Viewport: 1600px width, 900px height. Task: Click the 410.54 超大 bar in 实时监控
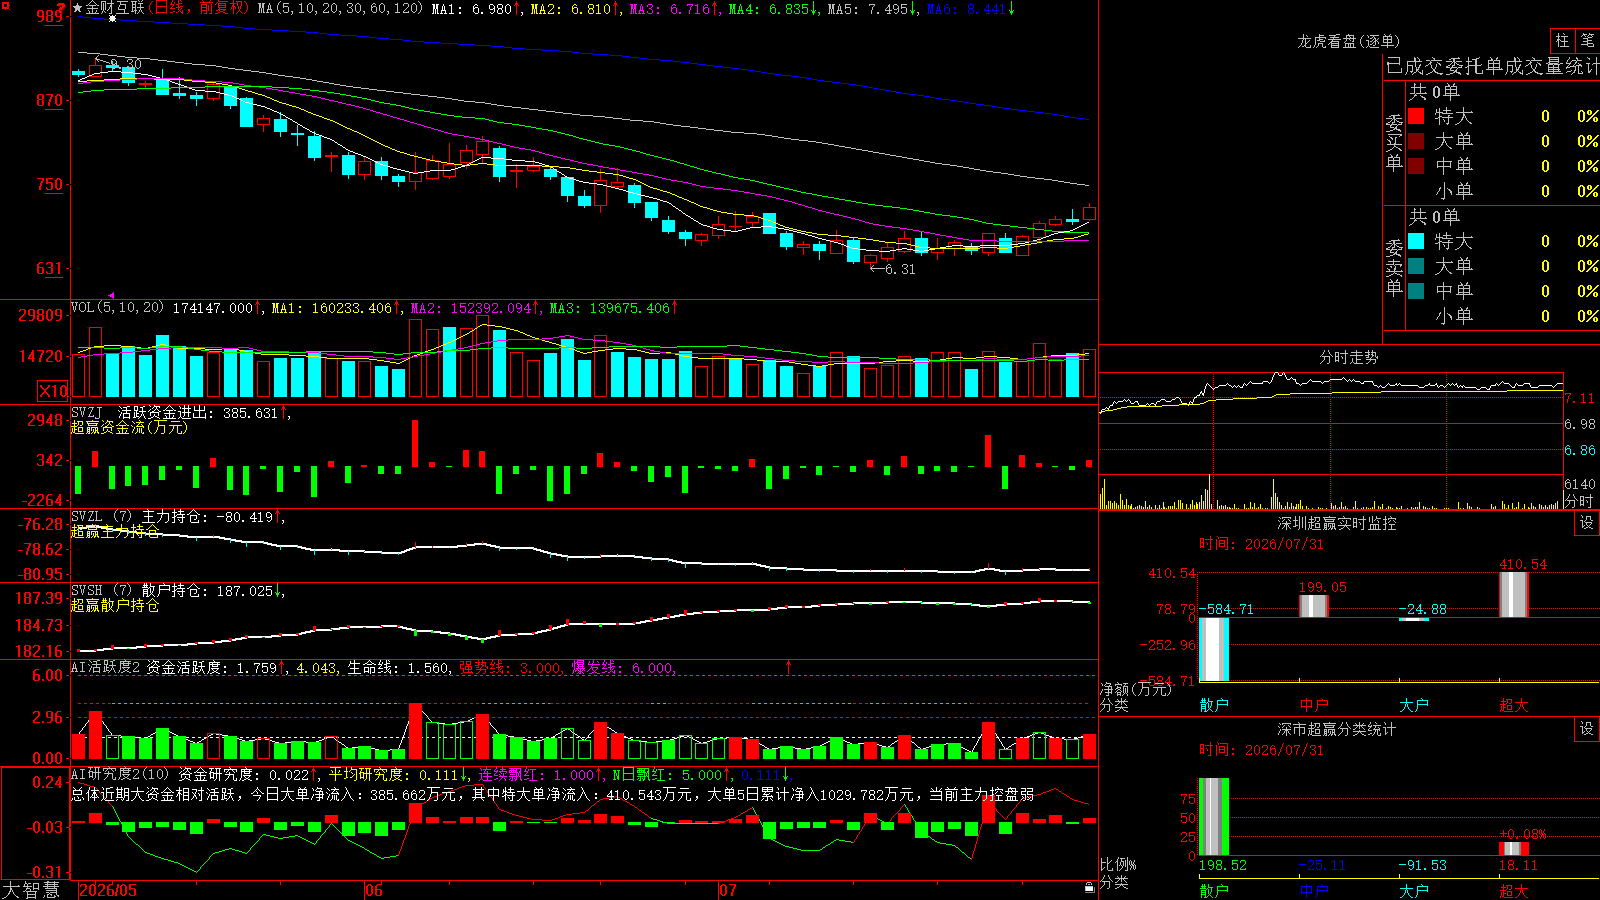1514,595
